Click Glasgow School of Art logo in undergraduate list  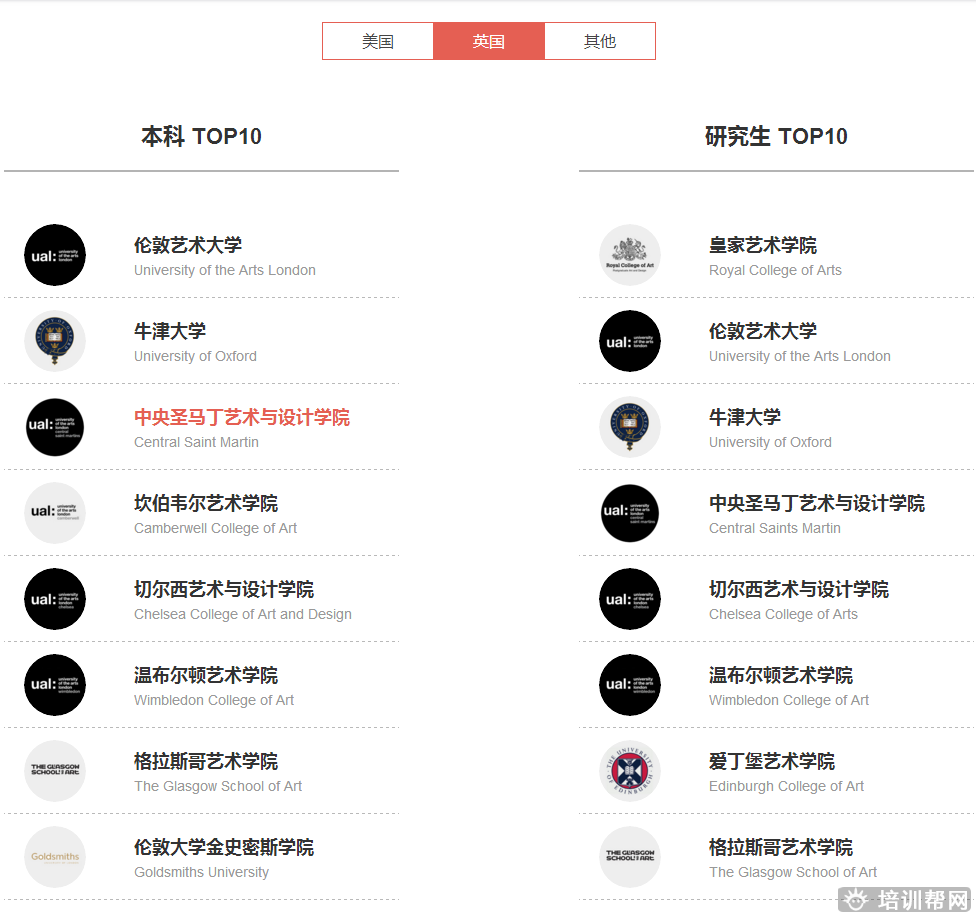[55, 771]
